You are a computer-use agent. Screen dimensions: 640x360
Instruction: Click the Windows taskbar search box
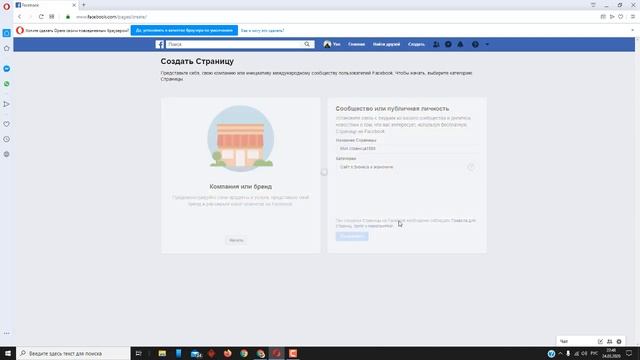tap(73, 353)
